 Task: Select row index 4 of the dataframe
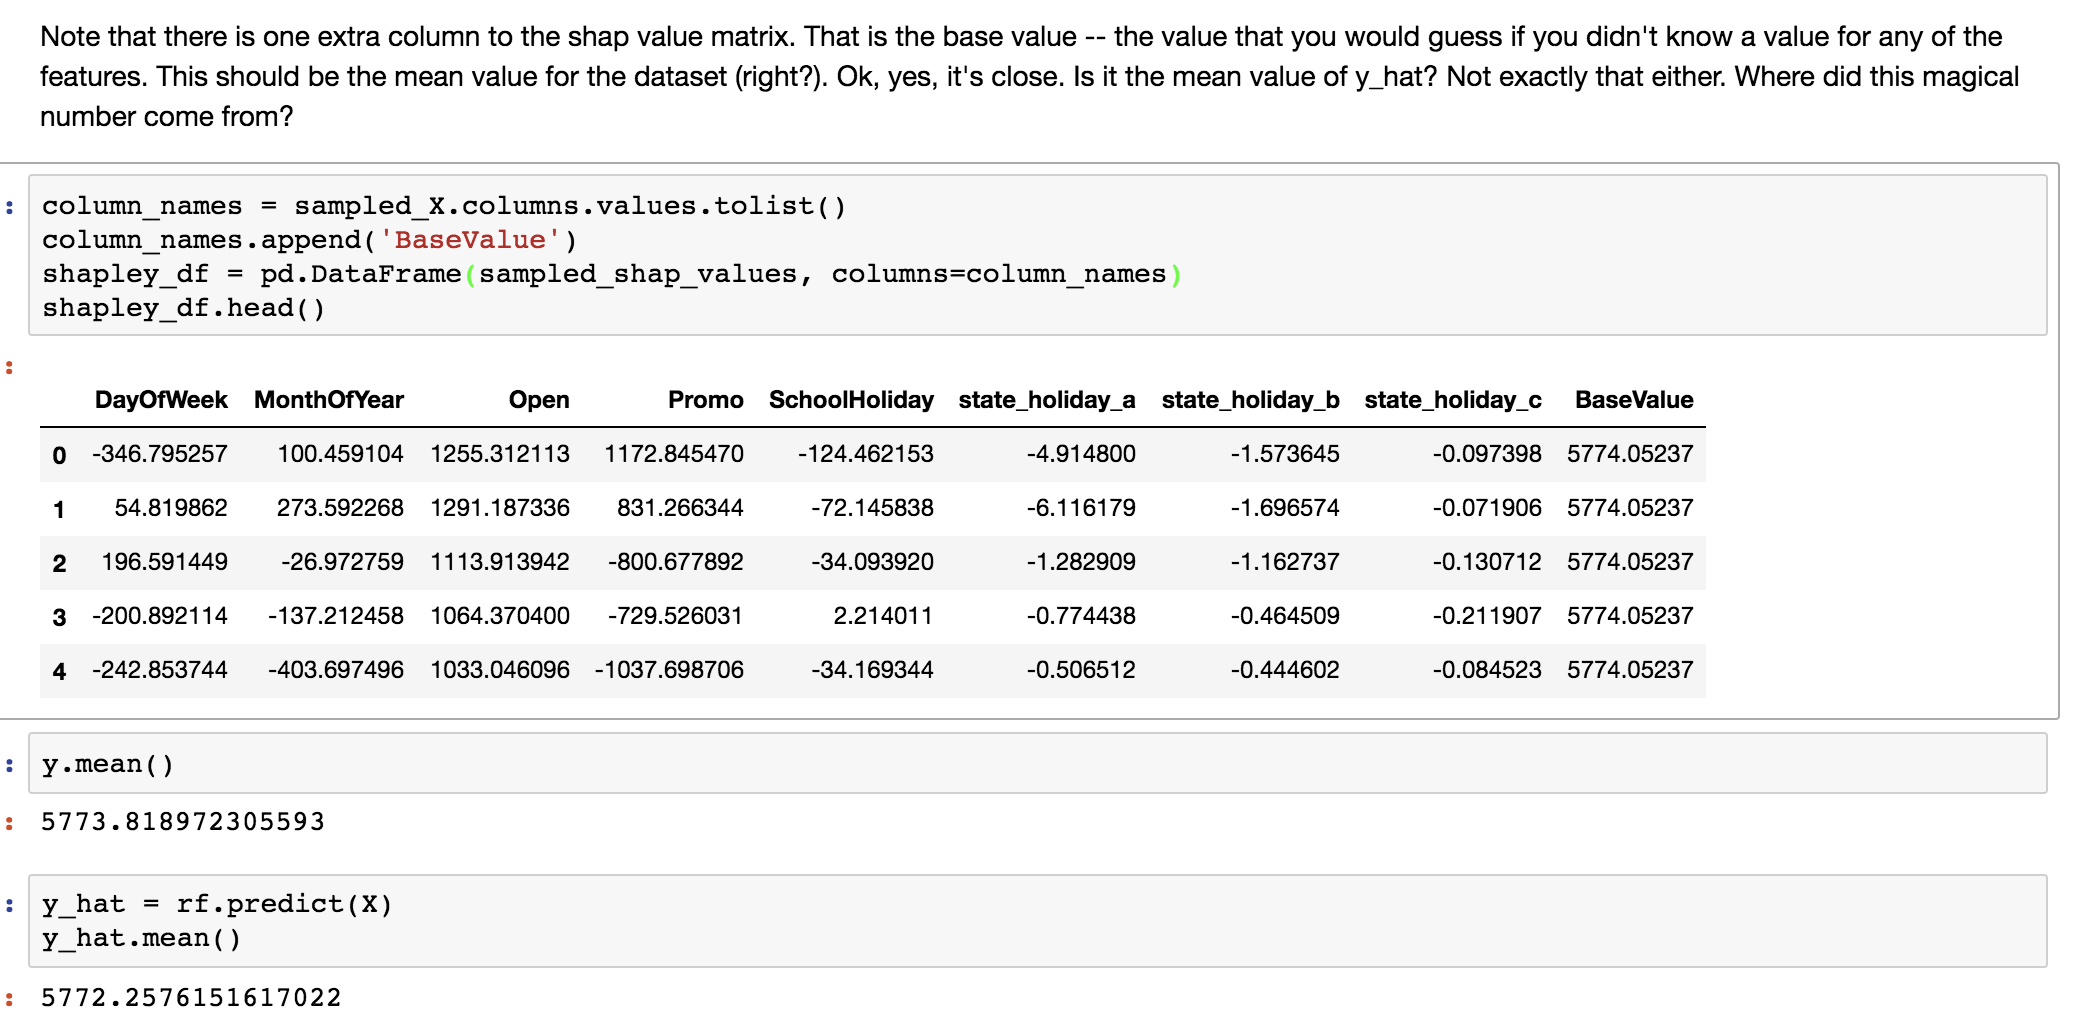(x=58, y=670)
